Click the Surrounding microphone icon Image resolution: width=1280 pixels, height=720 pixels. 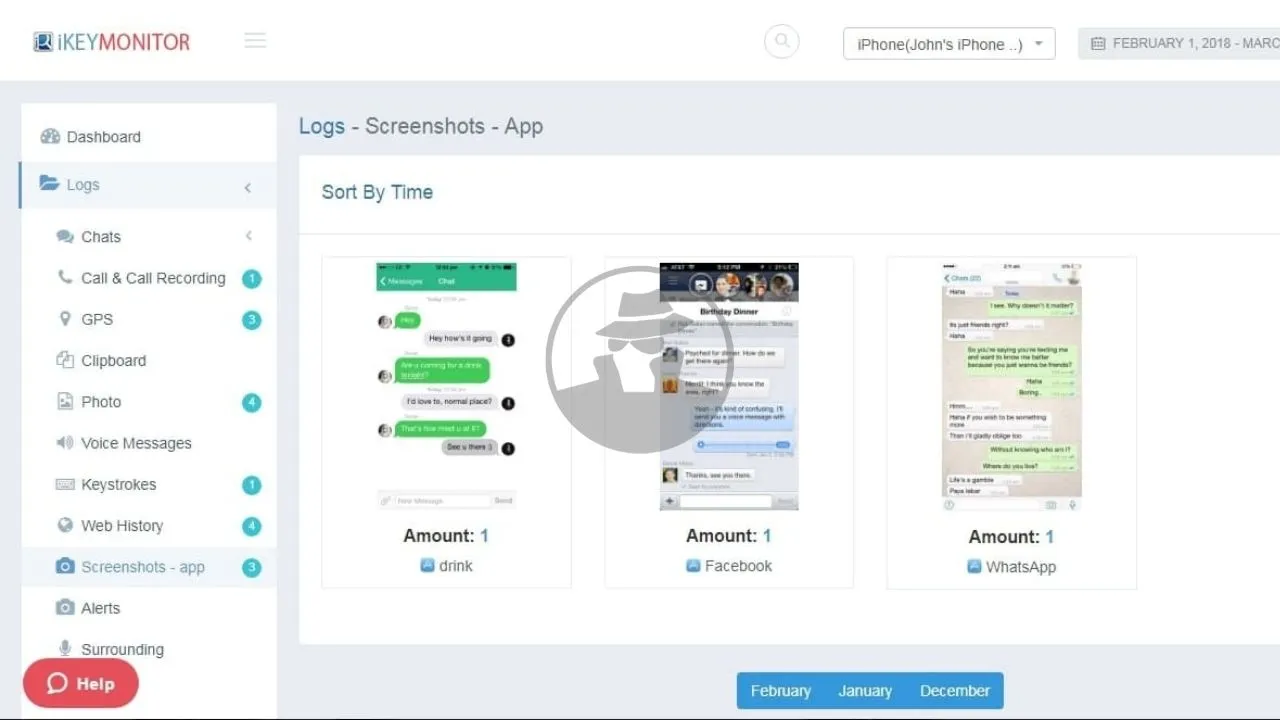click(x=65, y=648)
